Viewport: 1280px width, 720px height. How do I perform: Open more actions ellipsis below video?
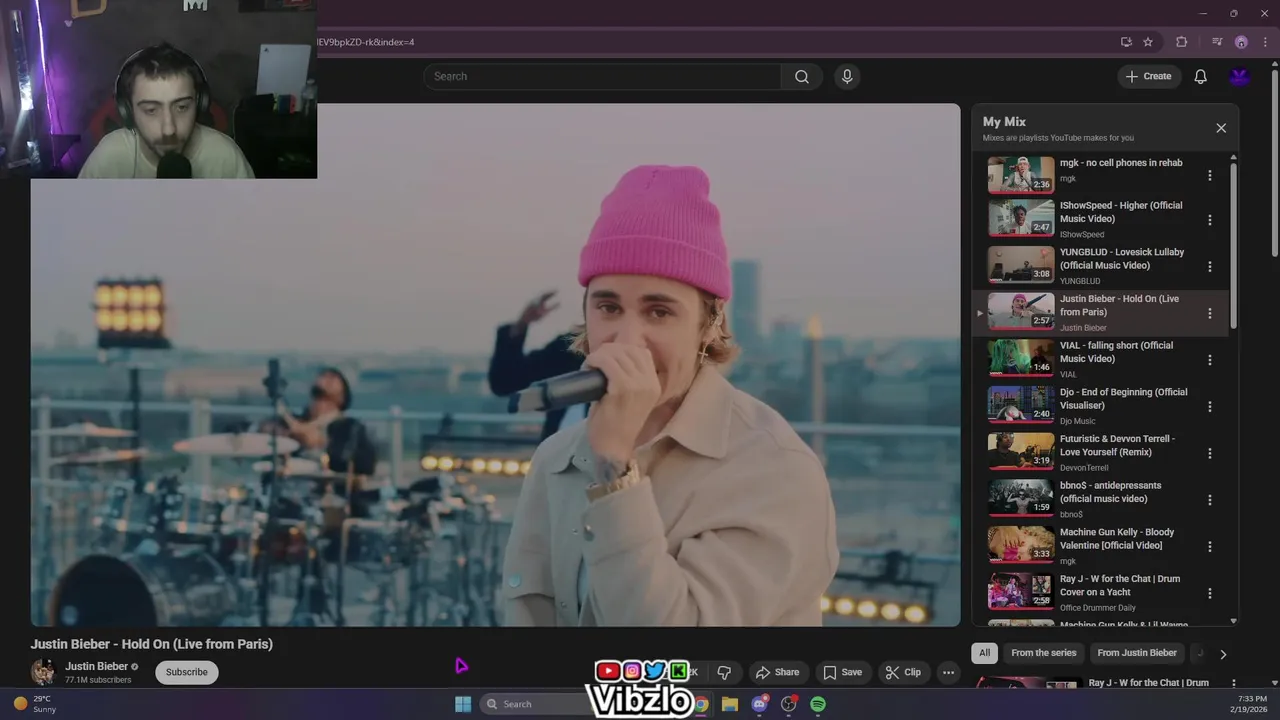(x=948, y=672)
